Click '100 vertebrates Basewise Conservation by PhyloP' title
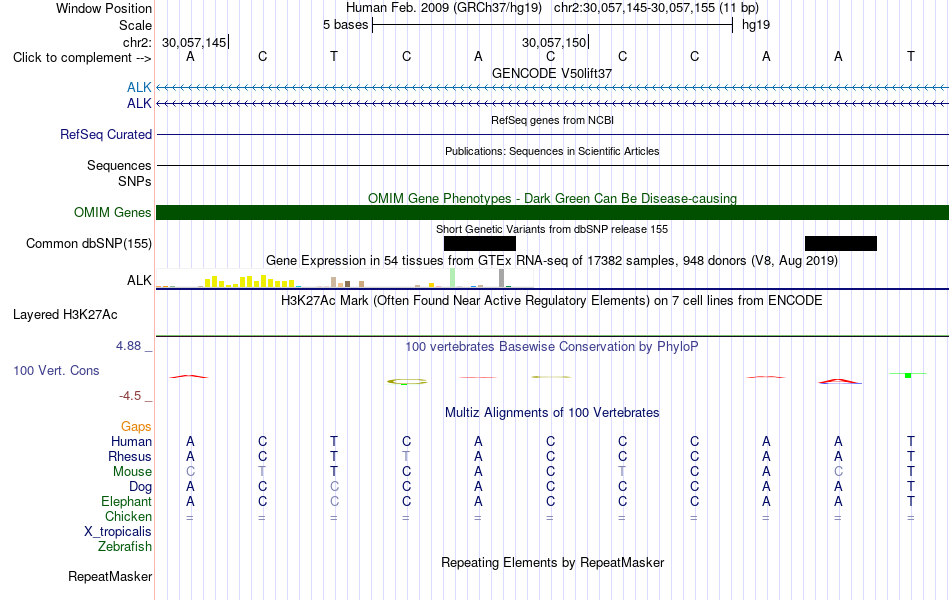950x600 pixels. (552, 347)
